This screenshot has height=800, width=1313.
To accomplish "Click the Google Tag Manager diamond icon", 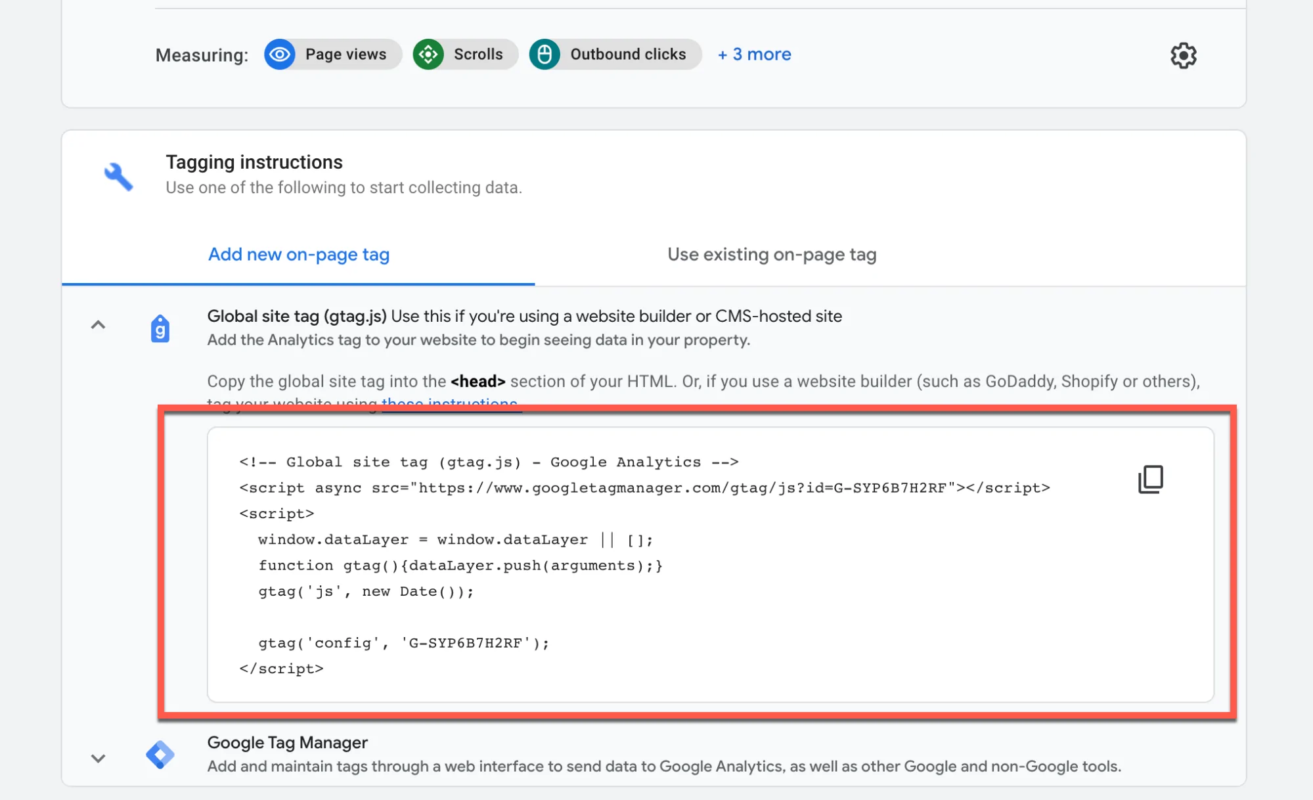I will coord(160,755).
